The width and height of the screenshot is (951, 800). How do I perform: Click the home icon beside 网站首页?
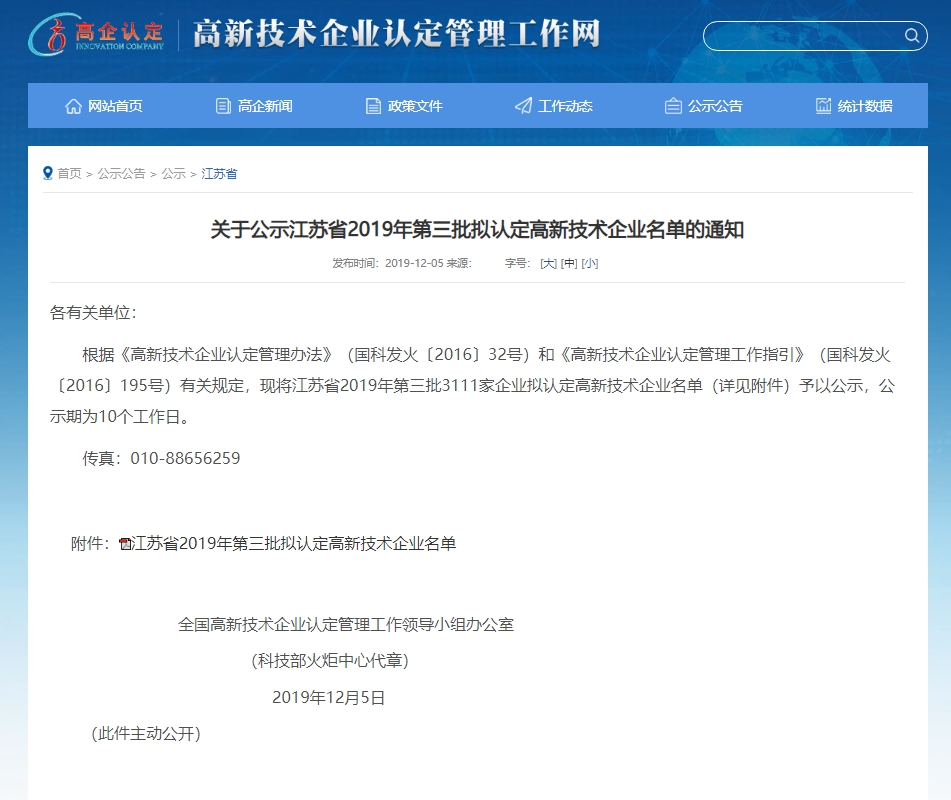pos(73,106)
